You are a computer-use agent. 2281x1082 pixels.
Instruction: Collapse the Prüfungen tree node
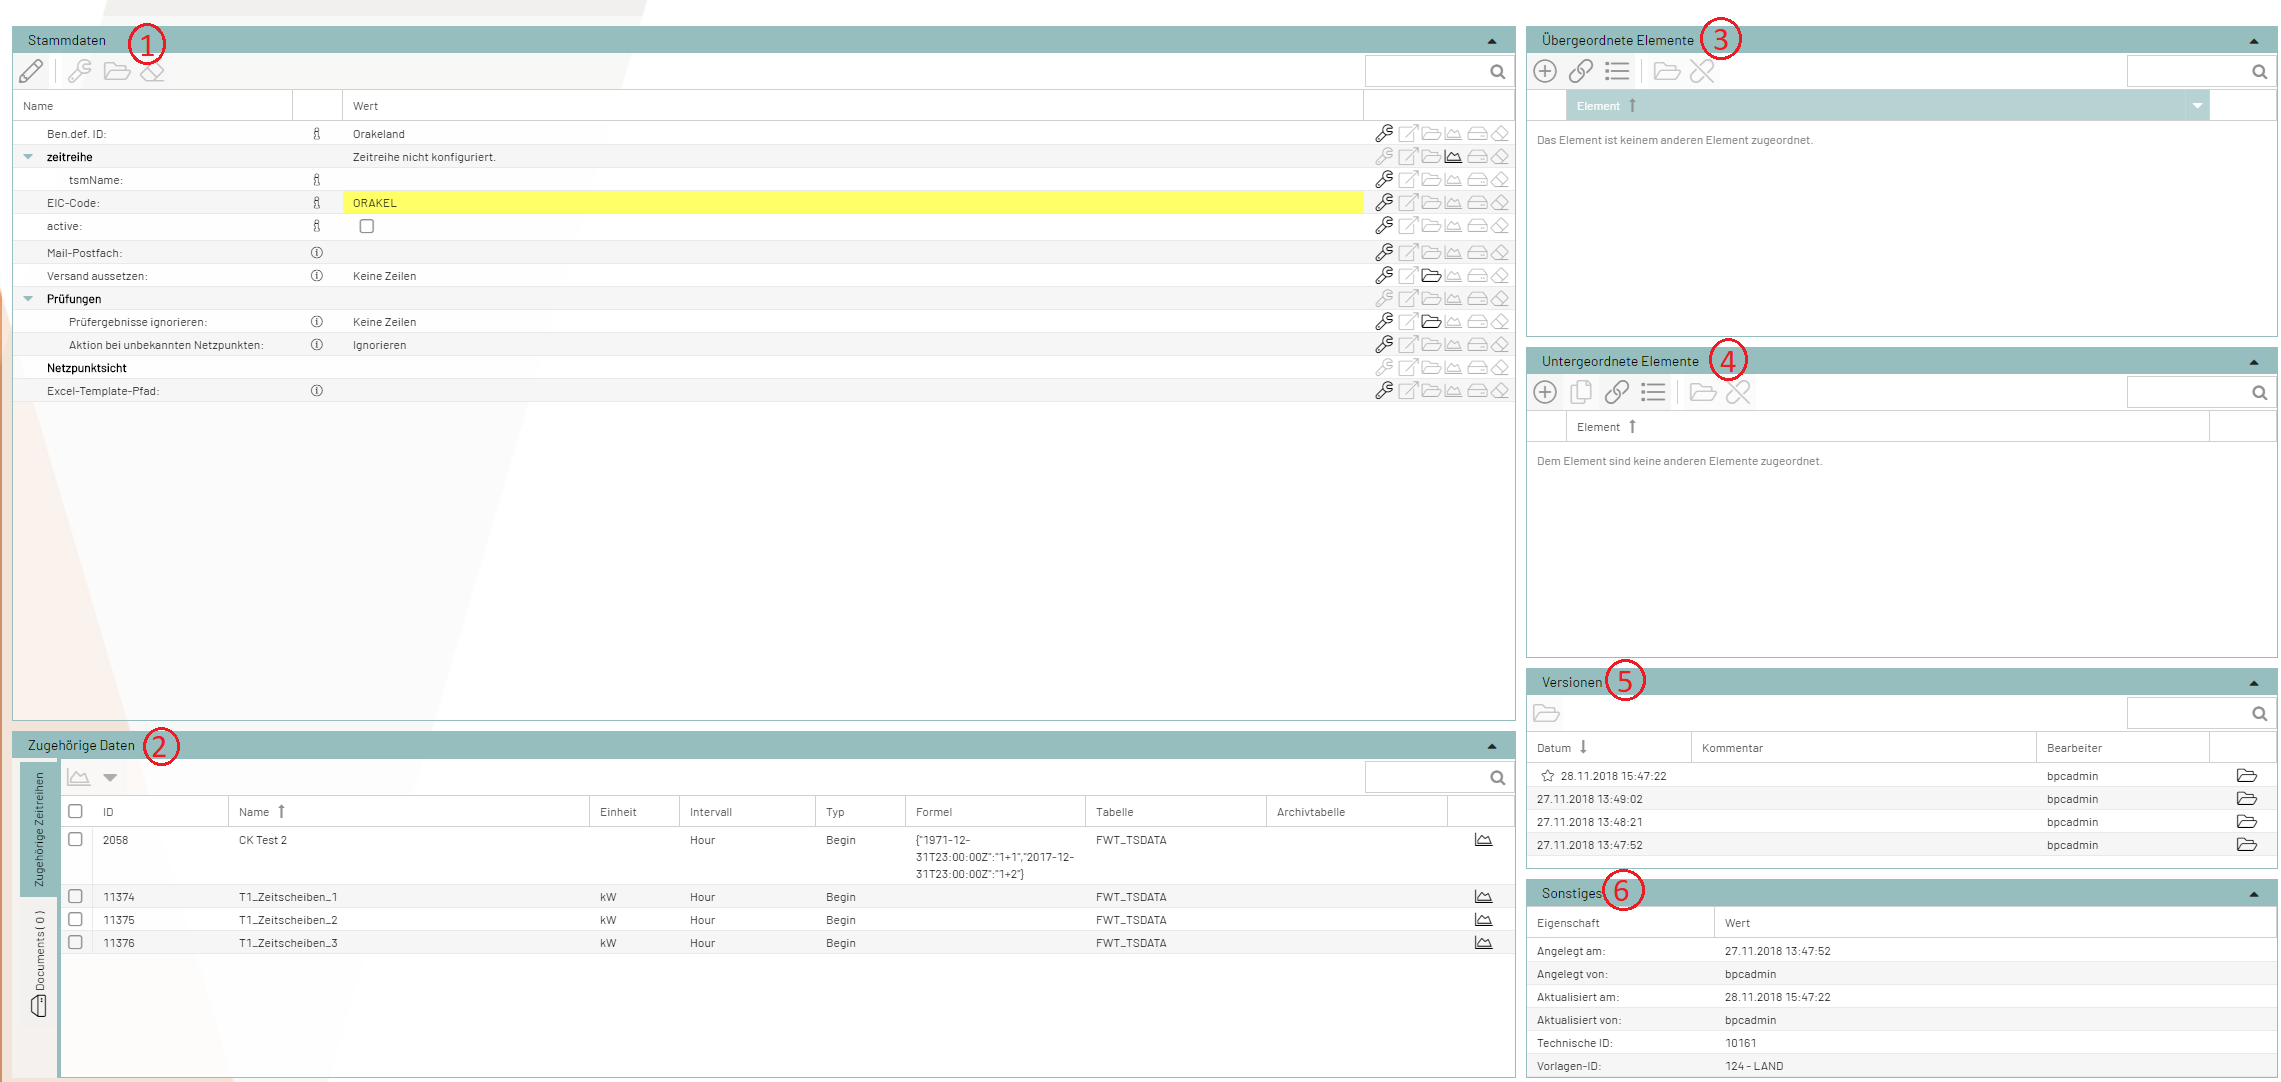coord(28,299)
